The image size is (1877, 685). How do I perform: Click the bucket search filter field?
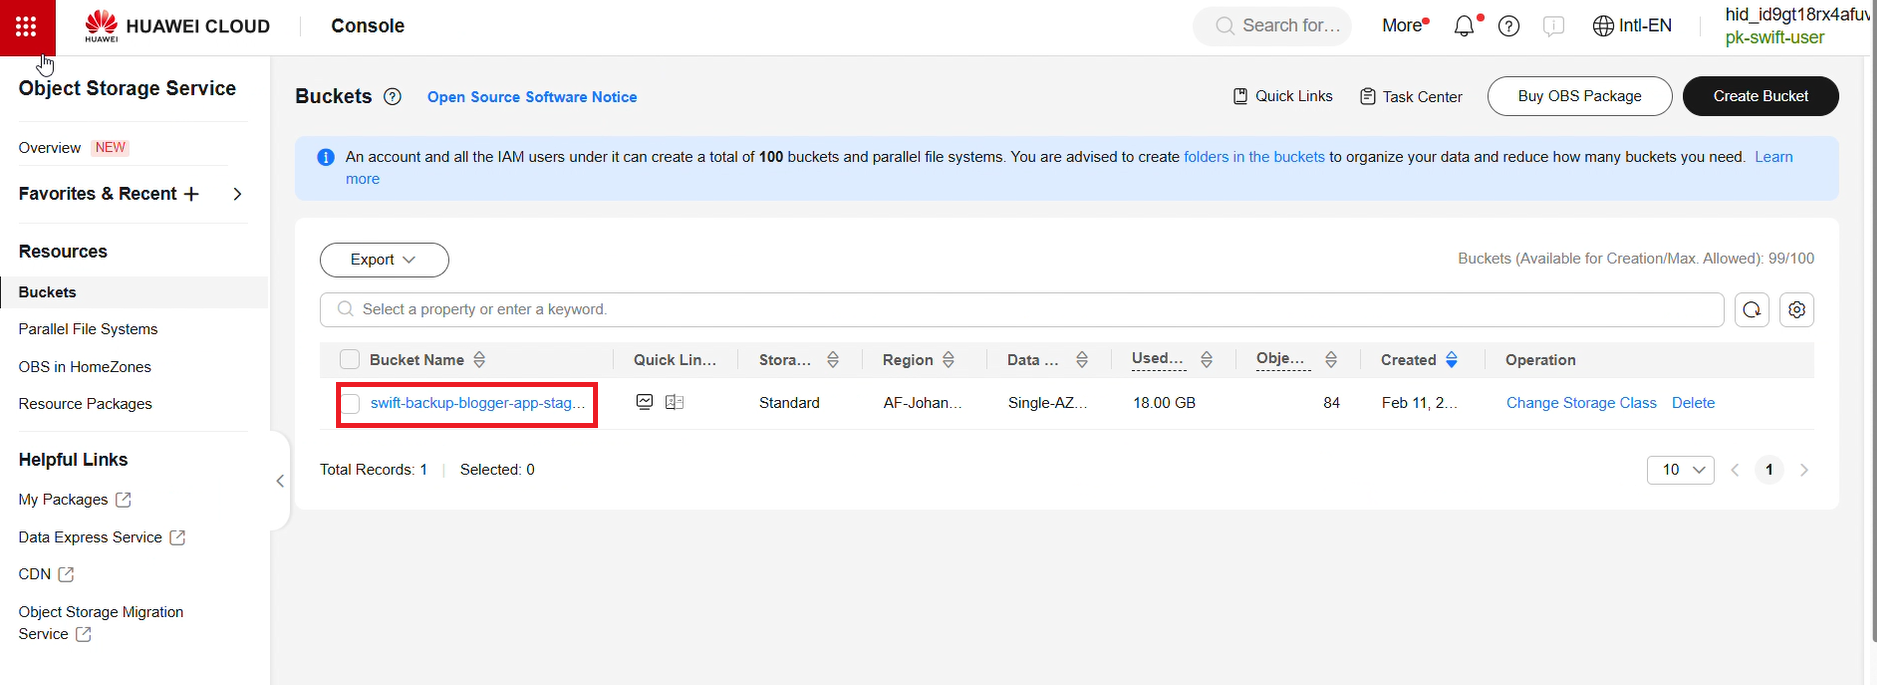click(1022, 310)
